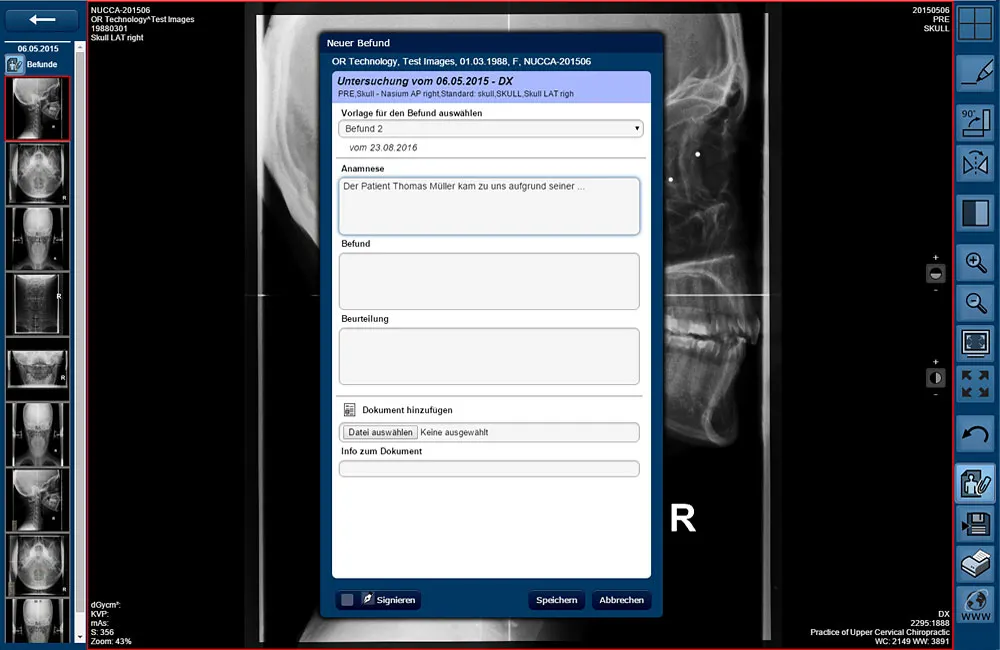Click the zoom in magnifier

tap(974, 263)
